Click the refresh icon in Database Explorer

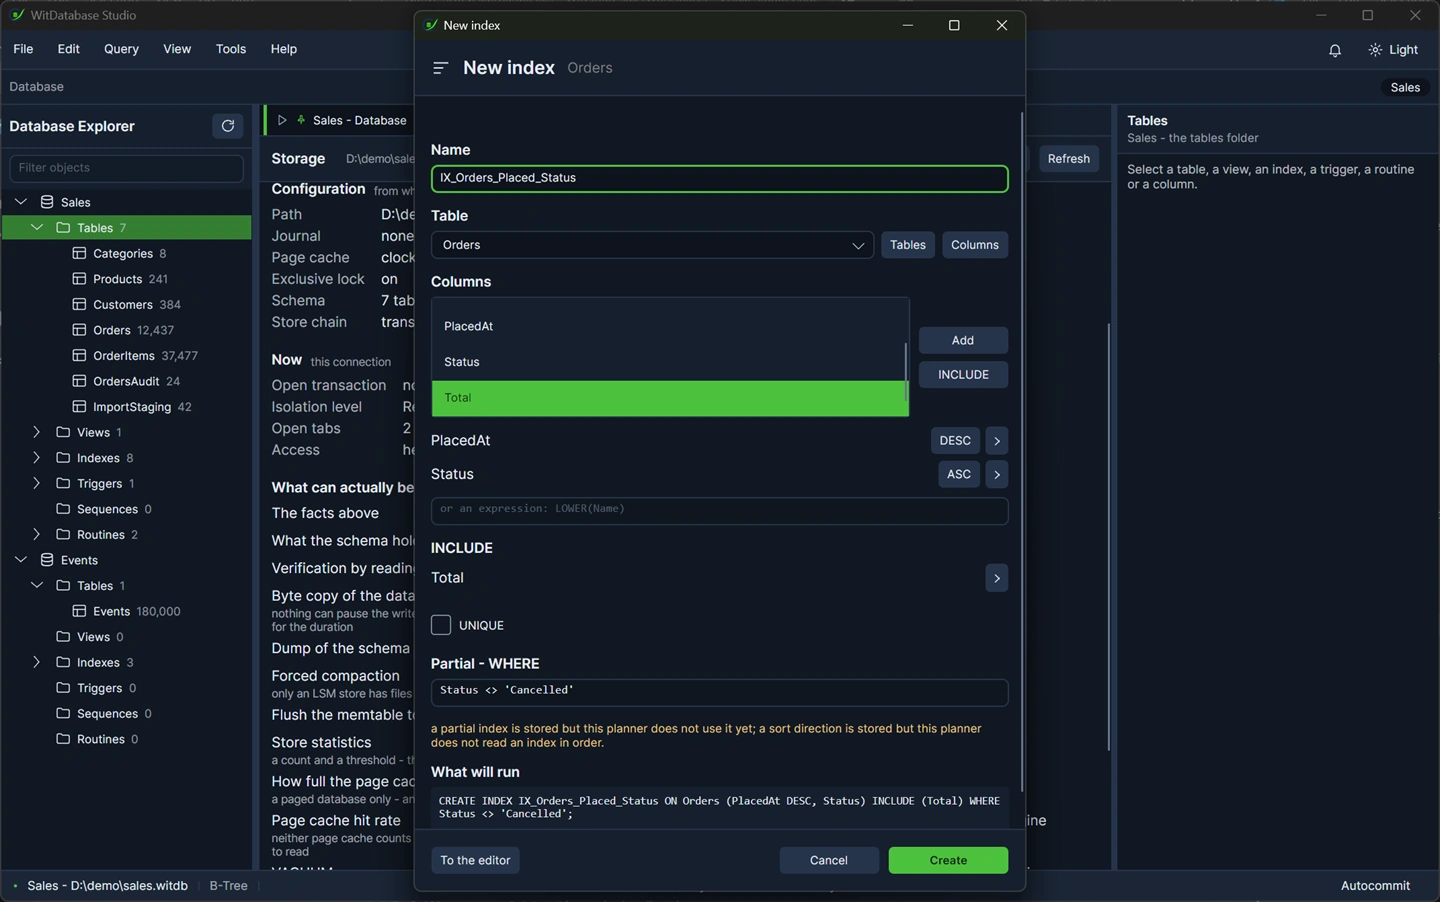coord(228,126)
